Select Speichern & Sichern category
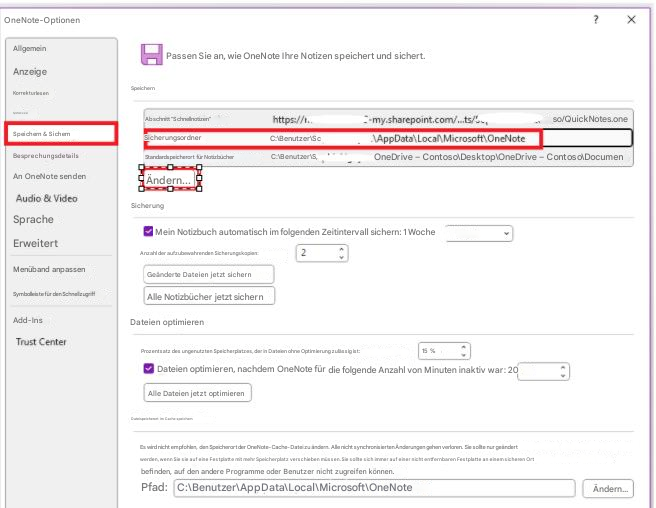The height and width of the screenshot is (508, 656). [x=61, y=134]
